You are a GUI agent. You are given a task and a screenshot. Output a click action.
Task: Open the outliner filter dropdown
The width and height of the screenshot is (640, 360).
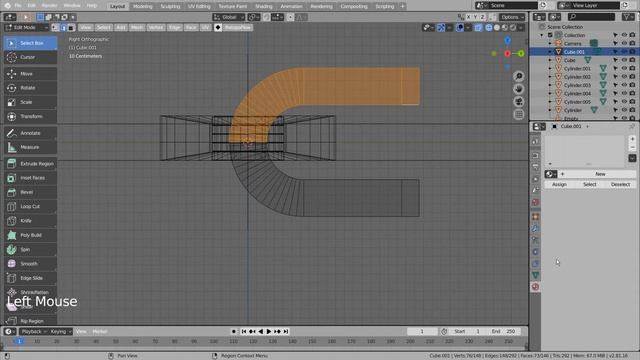point(628,17)
